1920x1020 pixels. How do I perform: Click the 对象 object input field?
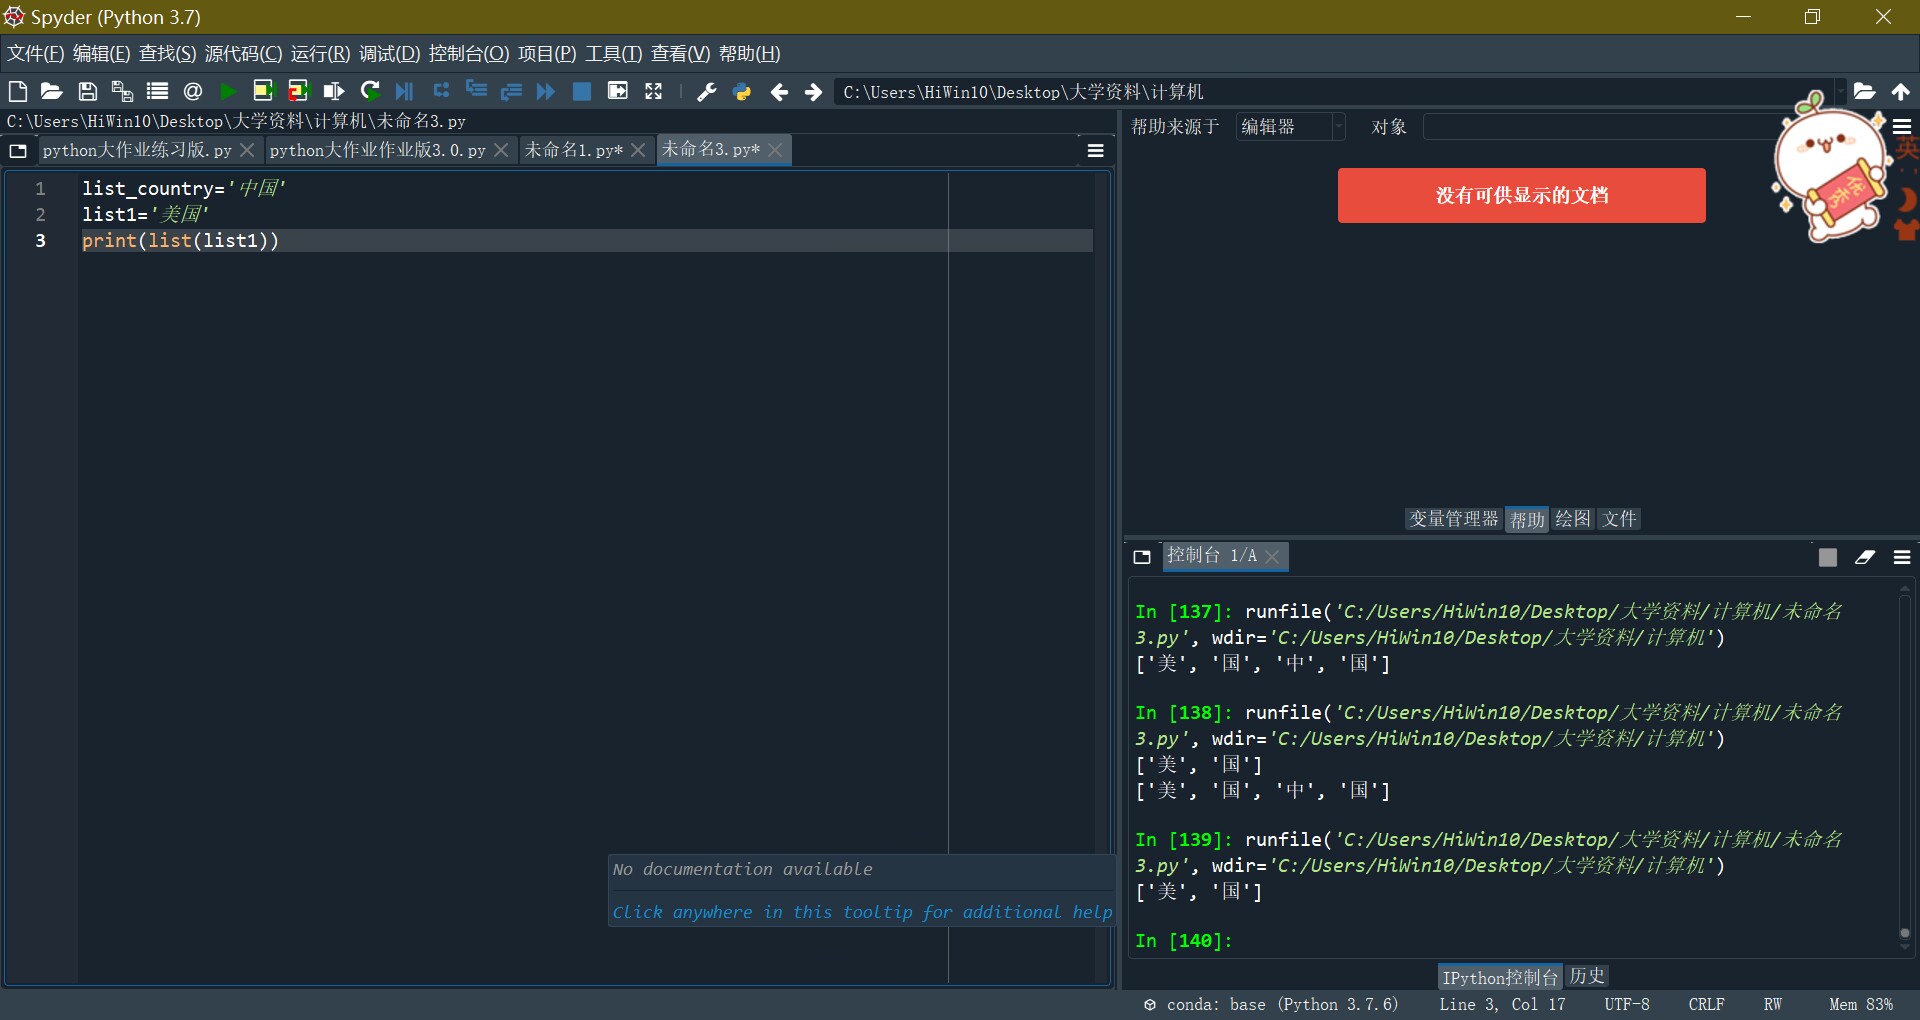1600,127
